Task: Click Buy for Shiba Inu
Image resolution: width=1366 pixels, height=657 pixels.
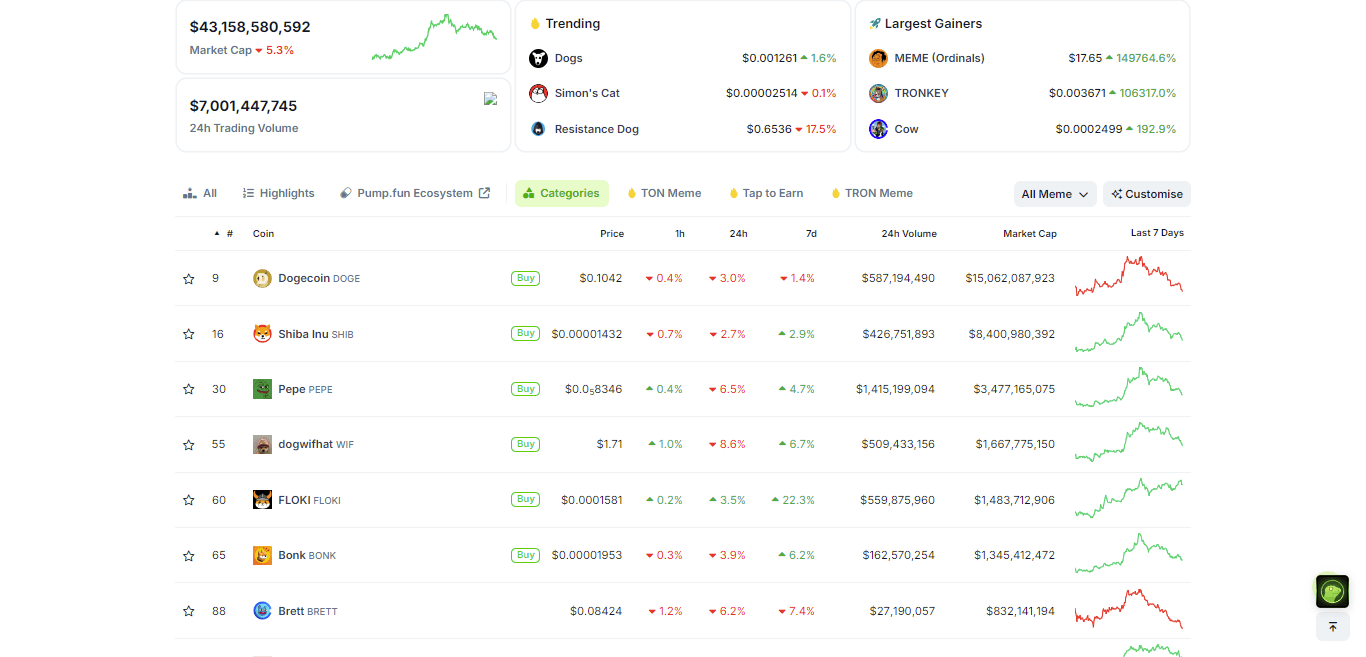Action: [525, 333]
